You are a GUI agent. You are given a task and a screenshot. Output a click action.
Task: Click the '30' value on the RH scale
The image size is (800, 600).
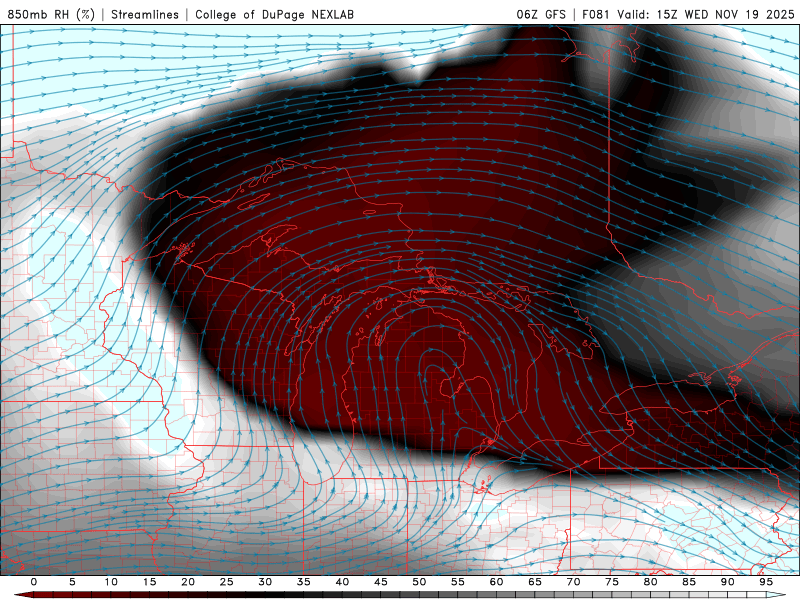point(265,582)
